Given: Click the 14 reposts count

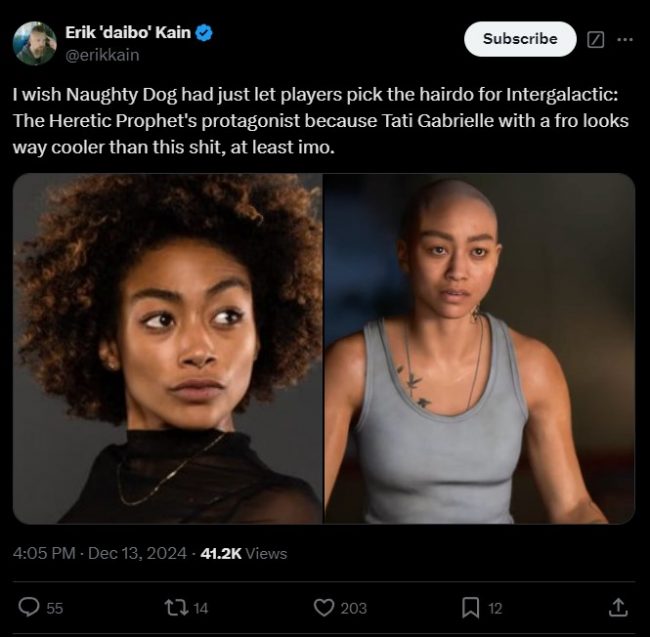Looking at the screenshot, I should [201, 608].
